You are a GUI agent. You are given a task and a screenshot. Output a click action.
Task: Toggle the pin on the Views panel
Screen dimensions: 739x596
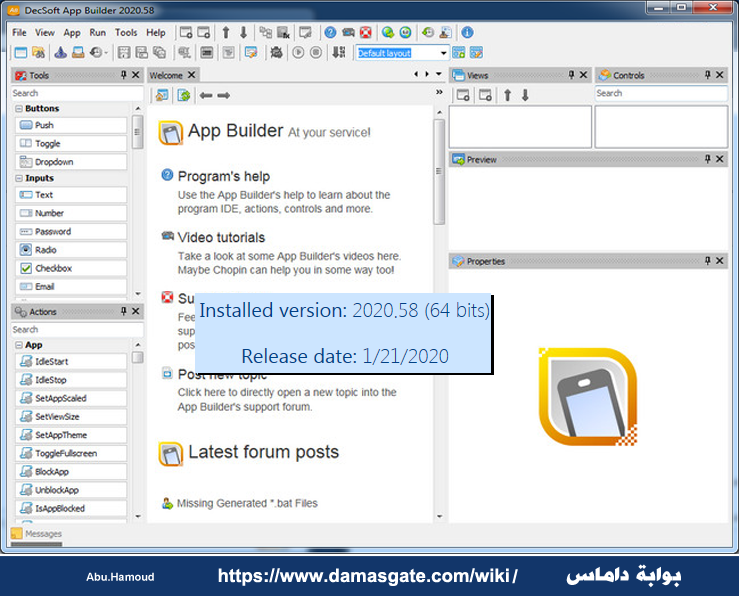coord(571,75)
